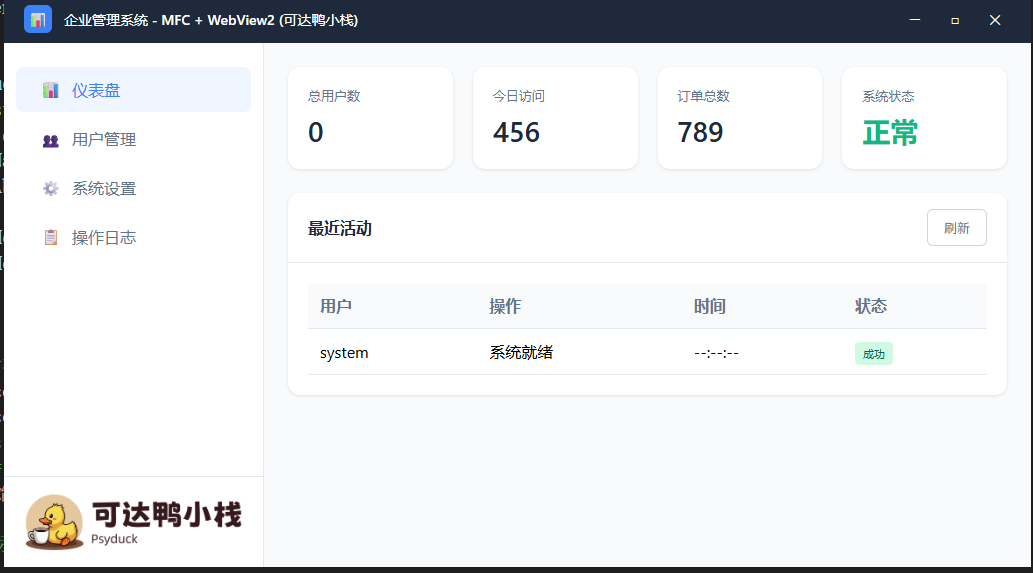Click the 操作 column header
The height and width of the screenshot is (573, 1033).
pyautogui.click(x=505, y=306)
